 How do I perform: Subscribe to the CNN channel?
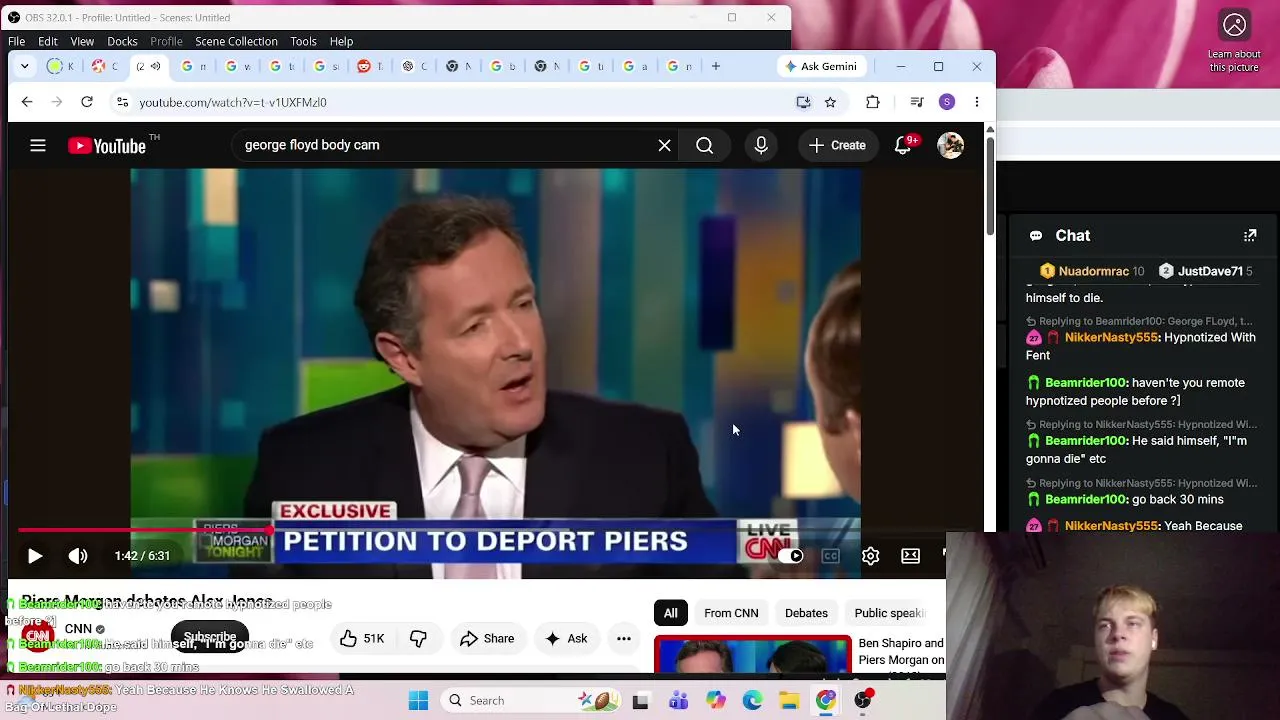pos(210,637)
